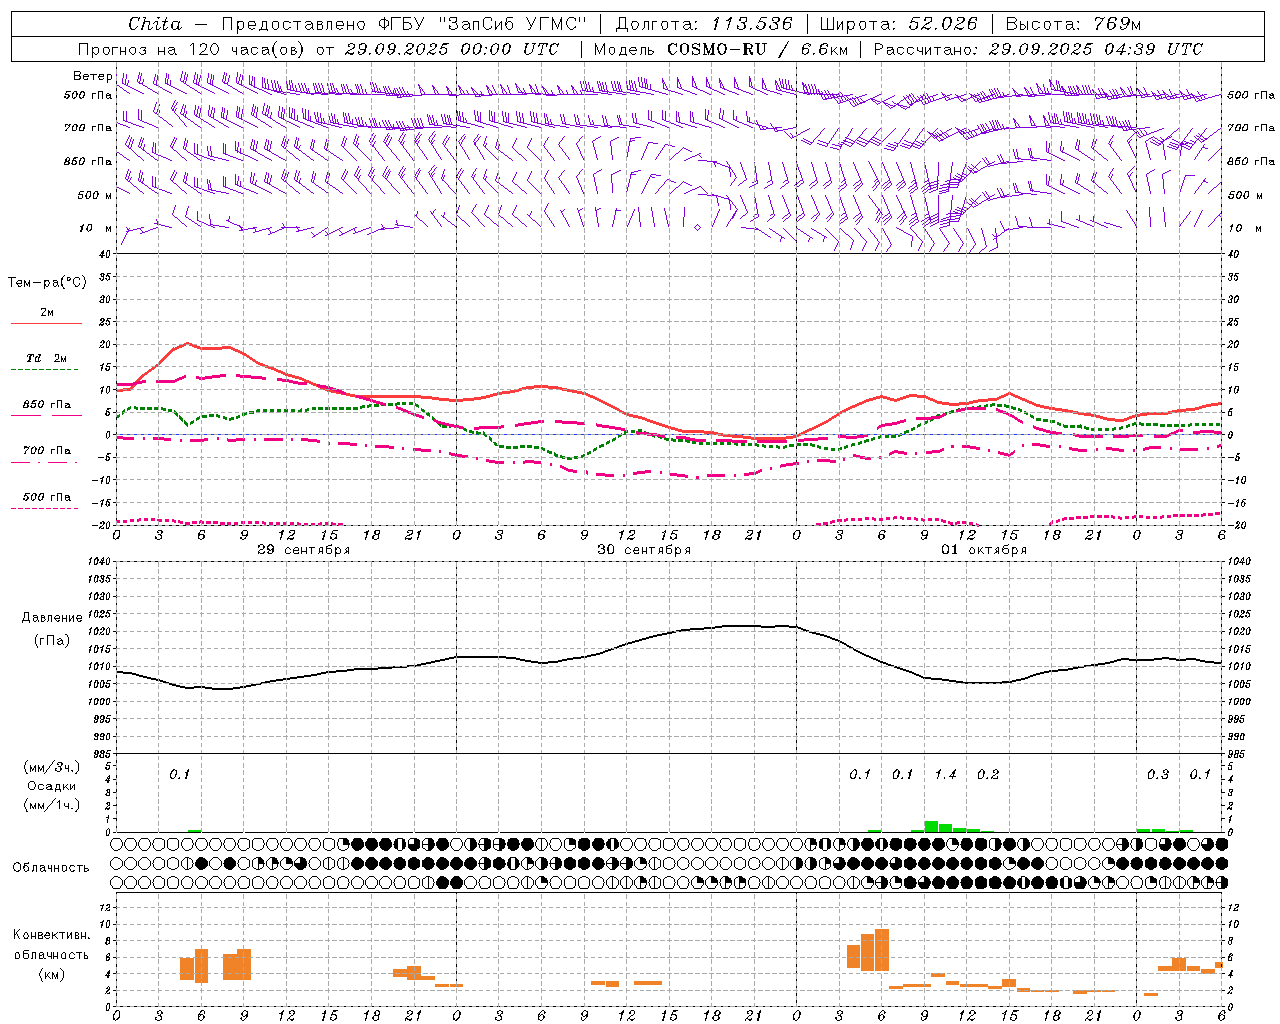Click "Рассчитано: 29.09.2025 04:39 UTC" text

[1038, 49]
